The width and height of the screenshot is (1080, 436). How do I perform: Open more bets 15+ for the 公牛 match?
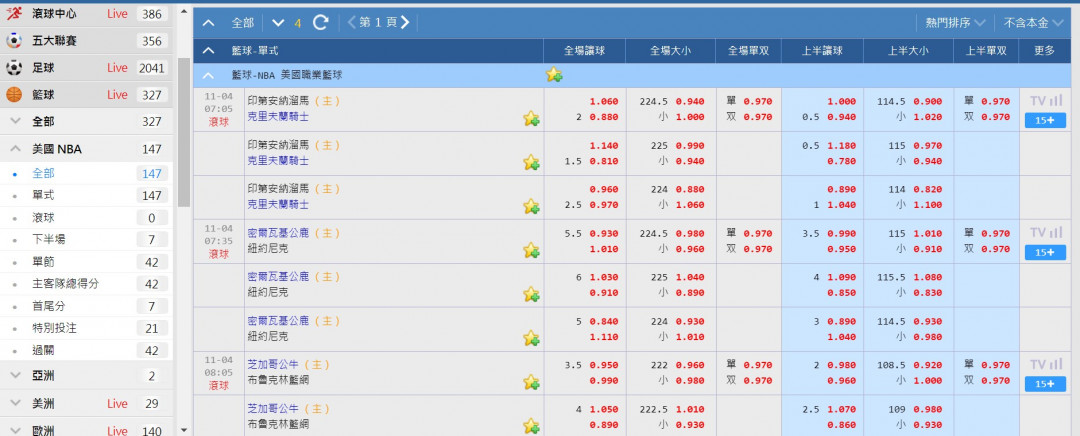click(1045, 384)
